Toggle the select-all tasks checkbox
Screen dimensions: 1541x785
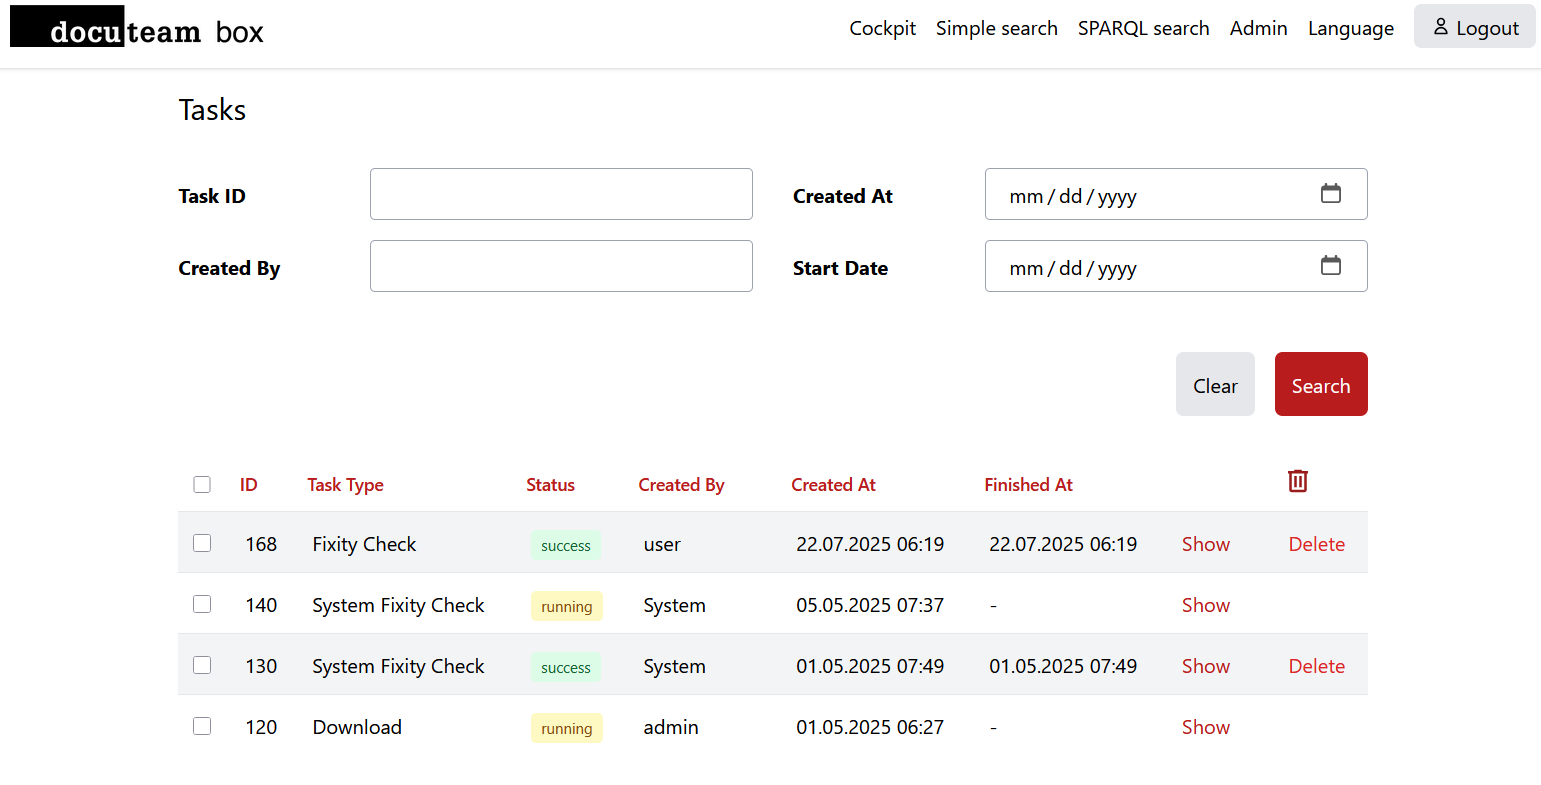pos(202,485)
